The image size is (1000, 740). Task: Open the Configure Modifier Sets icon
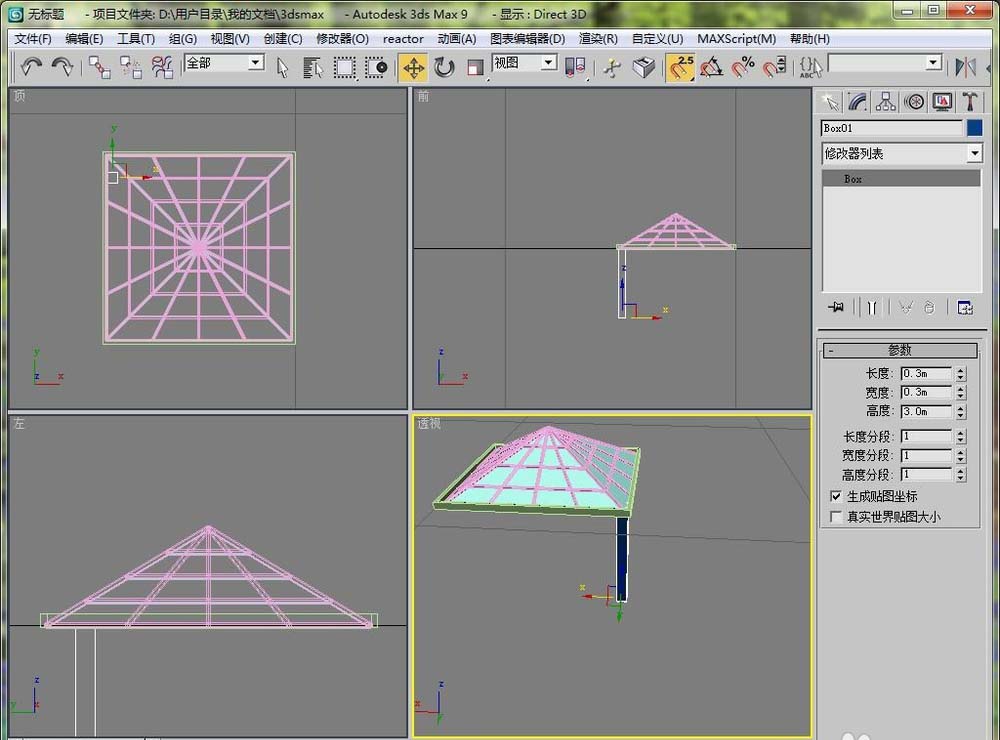click(965, 308)
